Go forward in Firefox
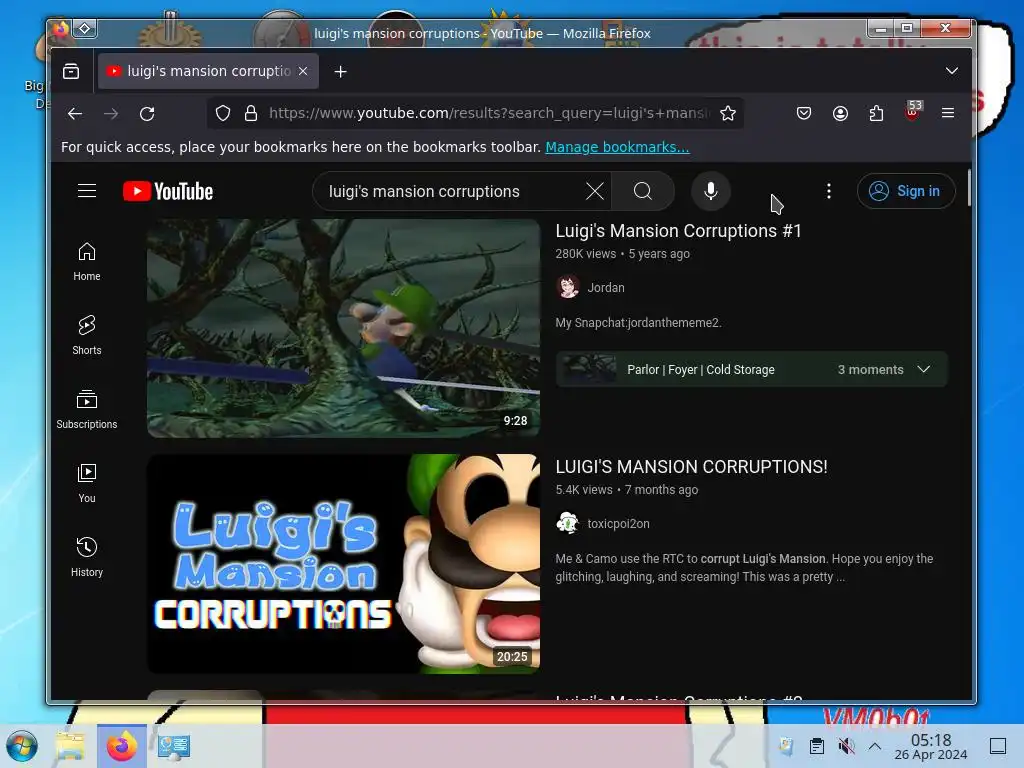 click(x=111, y=114)
